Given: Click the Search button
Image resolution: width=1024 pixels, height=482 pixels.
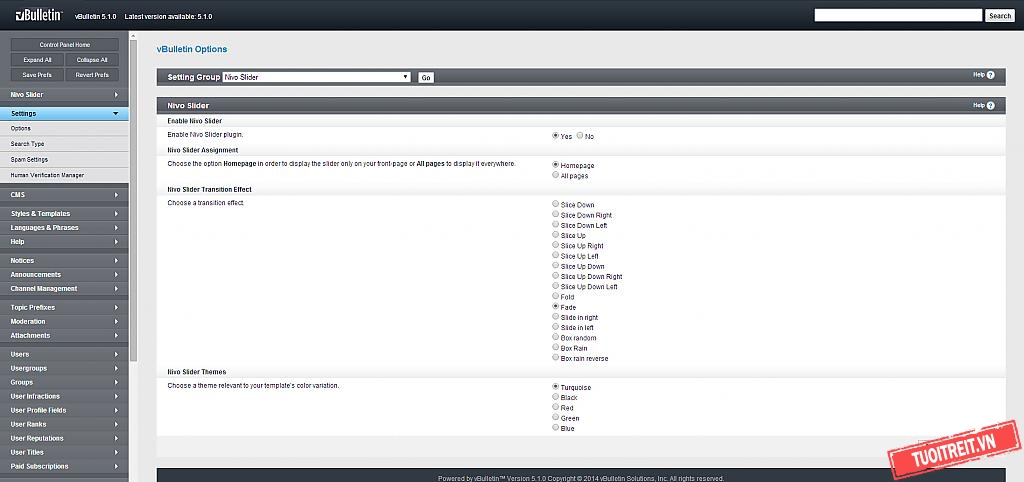Looking at the screenshot, I should [1000, 16].
